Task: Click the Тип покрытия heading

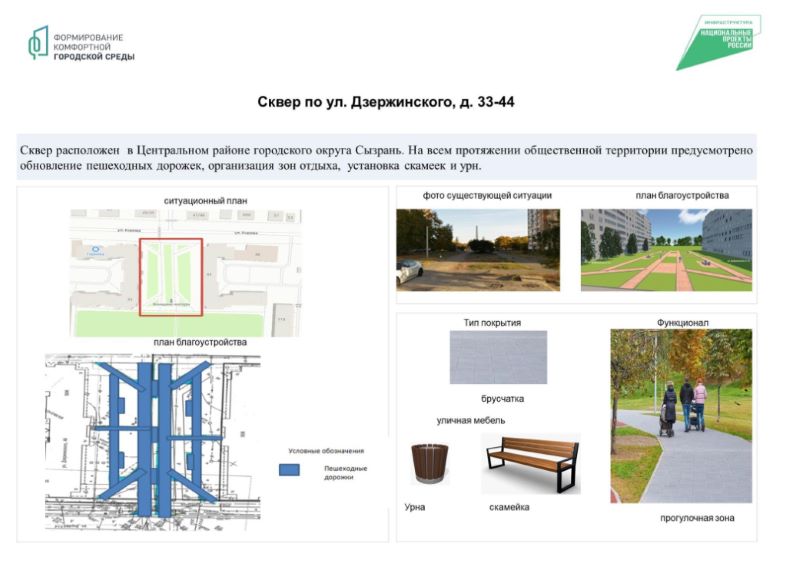Action: point(492,323)
